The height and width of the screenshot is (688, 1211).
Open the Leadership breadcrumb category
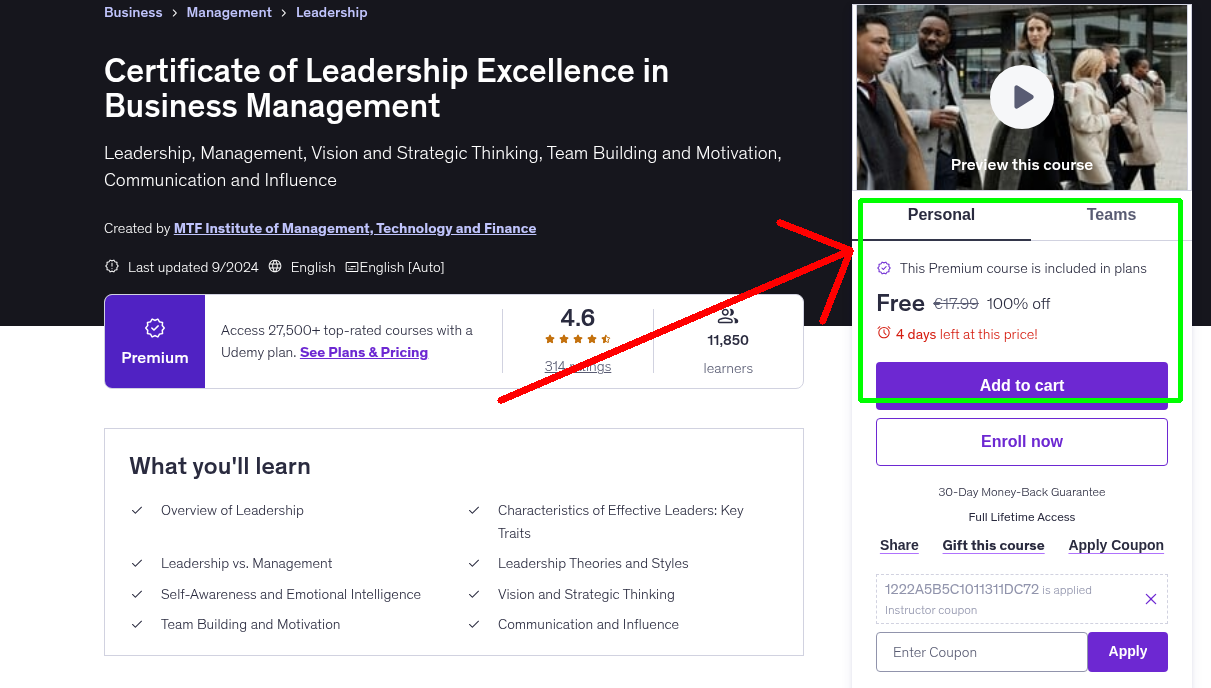(332, 12)
